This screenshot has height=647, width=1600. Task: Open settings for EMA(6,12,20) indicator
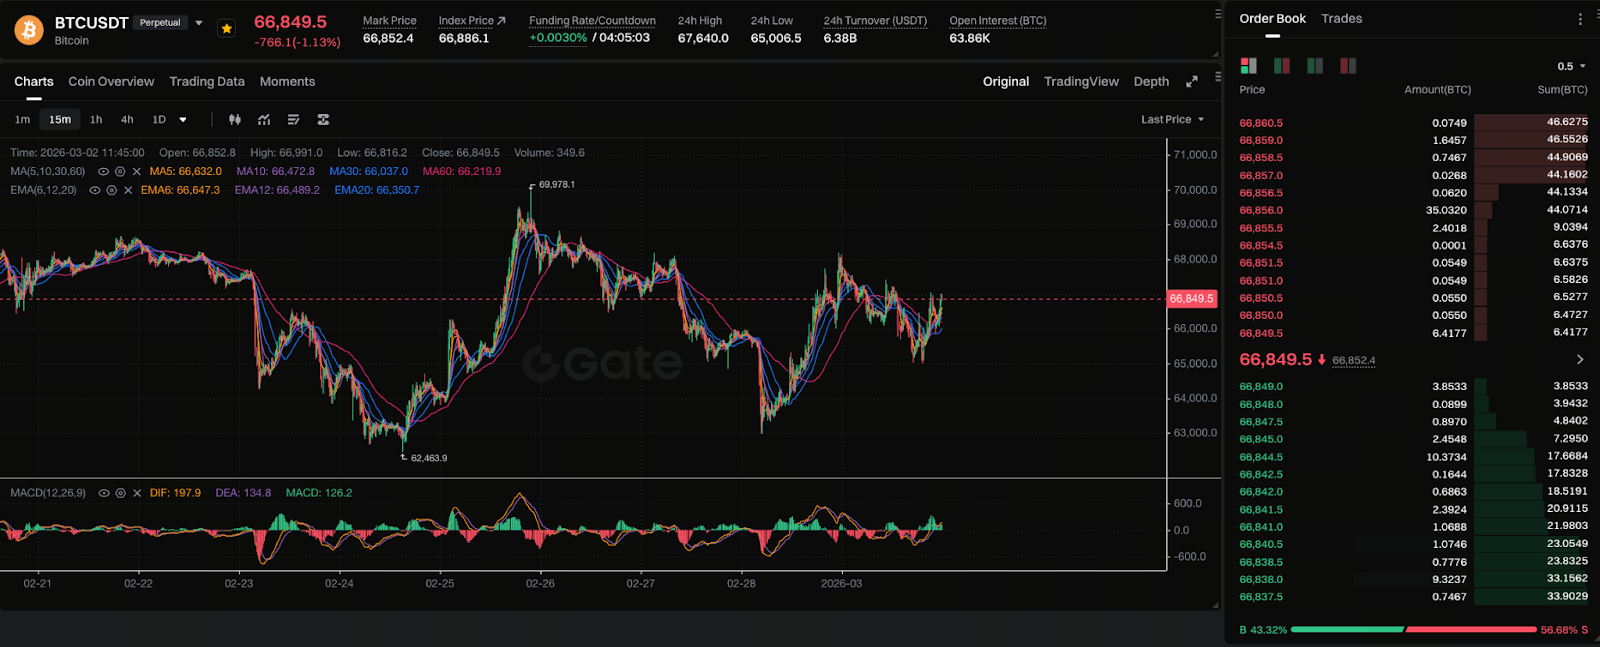(112, 190)
